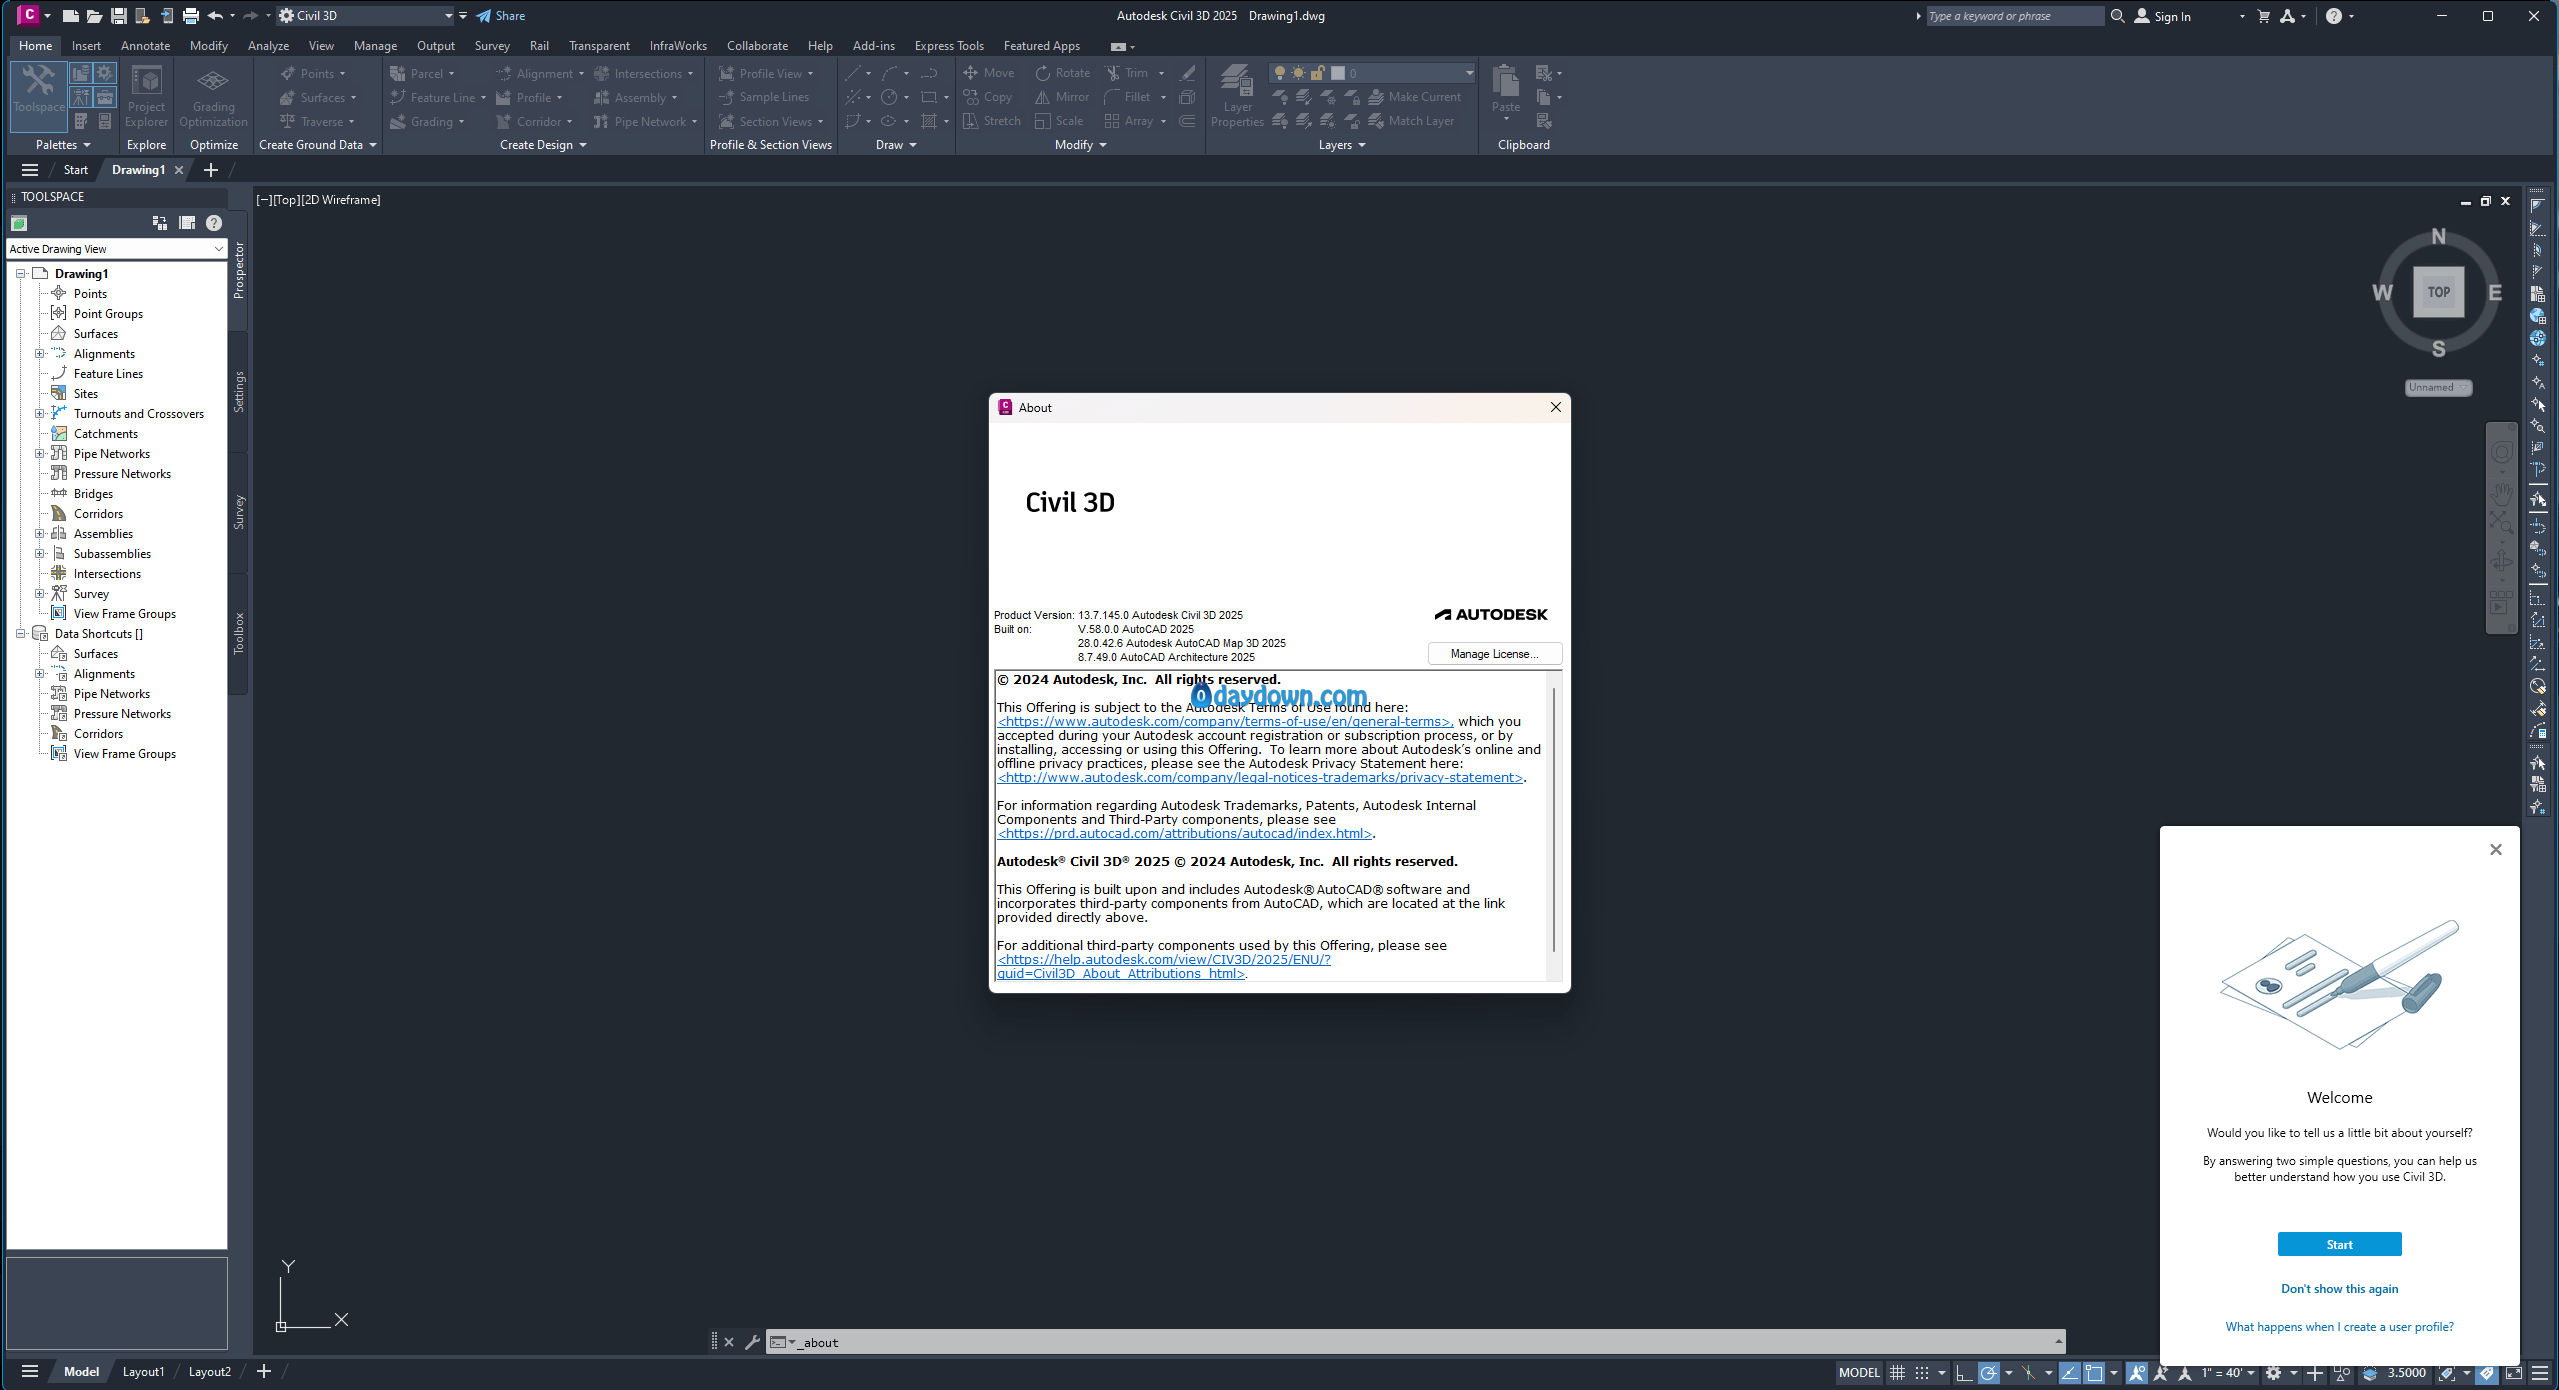Open Layer Properties manager
The image size is (2559, 1390).
point(1237,97)
